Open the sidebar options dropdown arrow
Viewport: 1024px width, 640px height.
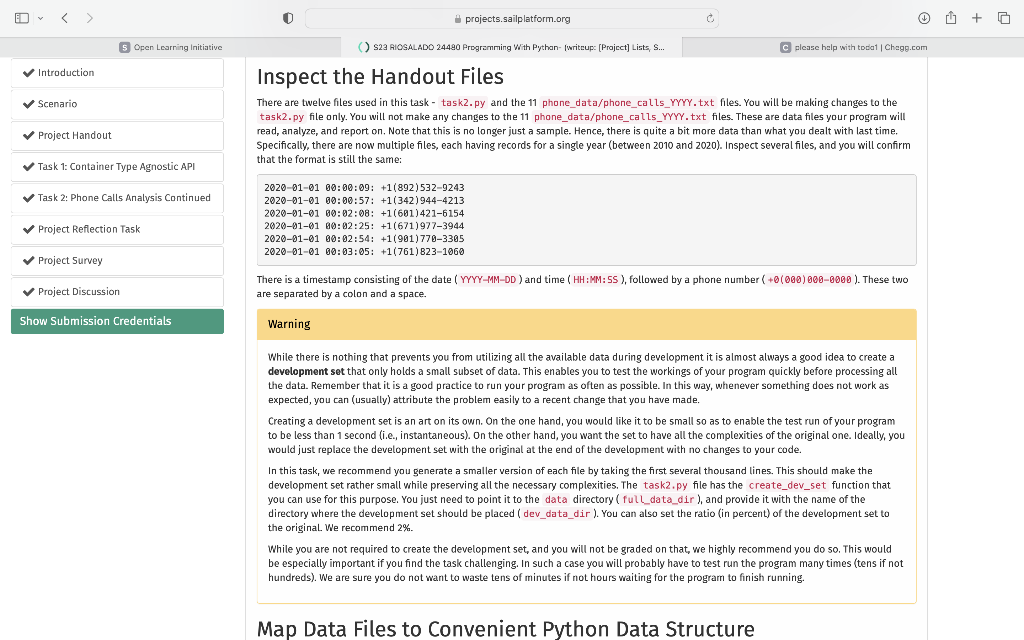tap(40, 18)
